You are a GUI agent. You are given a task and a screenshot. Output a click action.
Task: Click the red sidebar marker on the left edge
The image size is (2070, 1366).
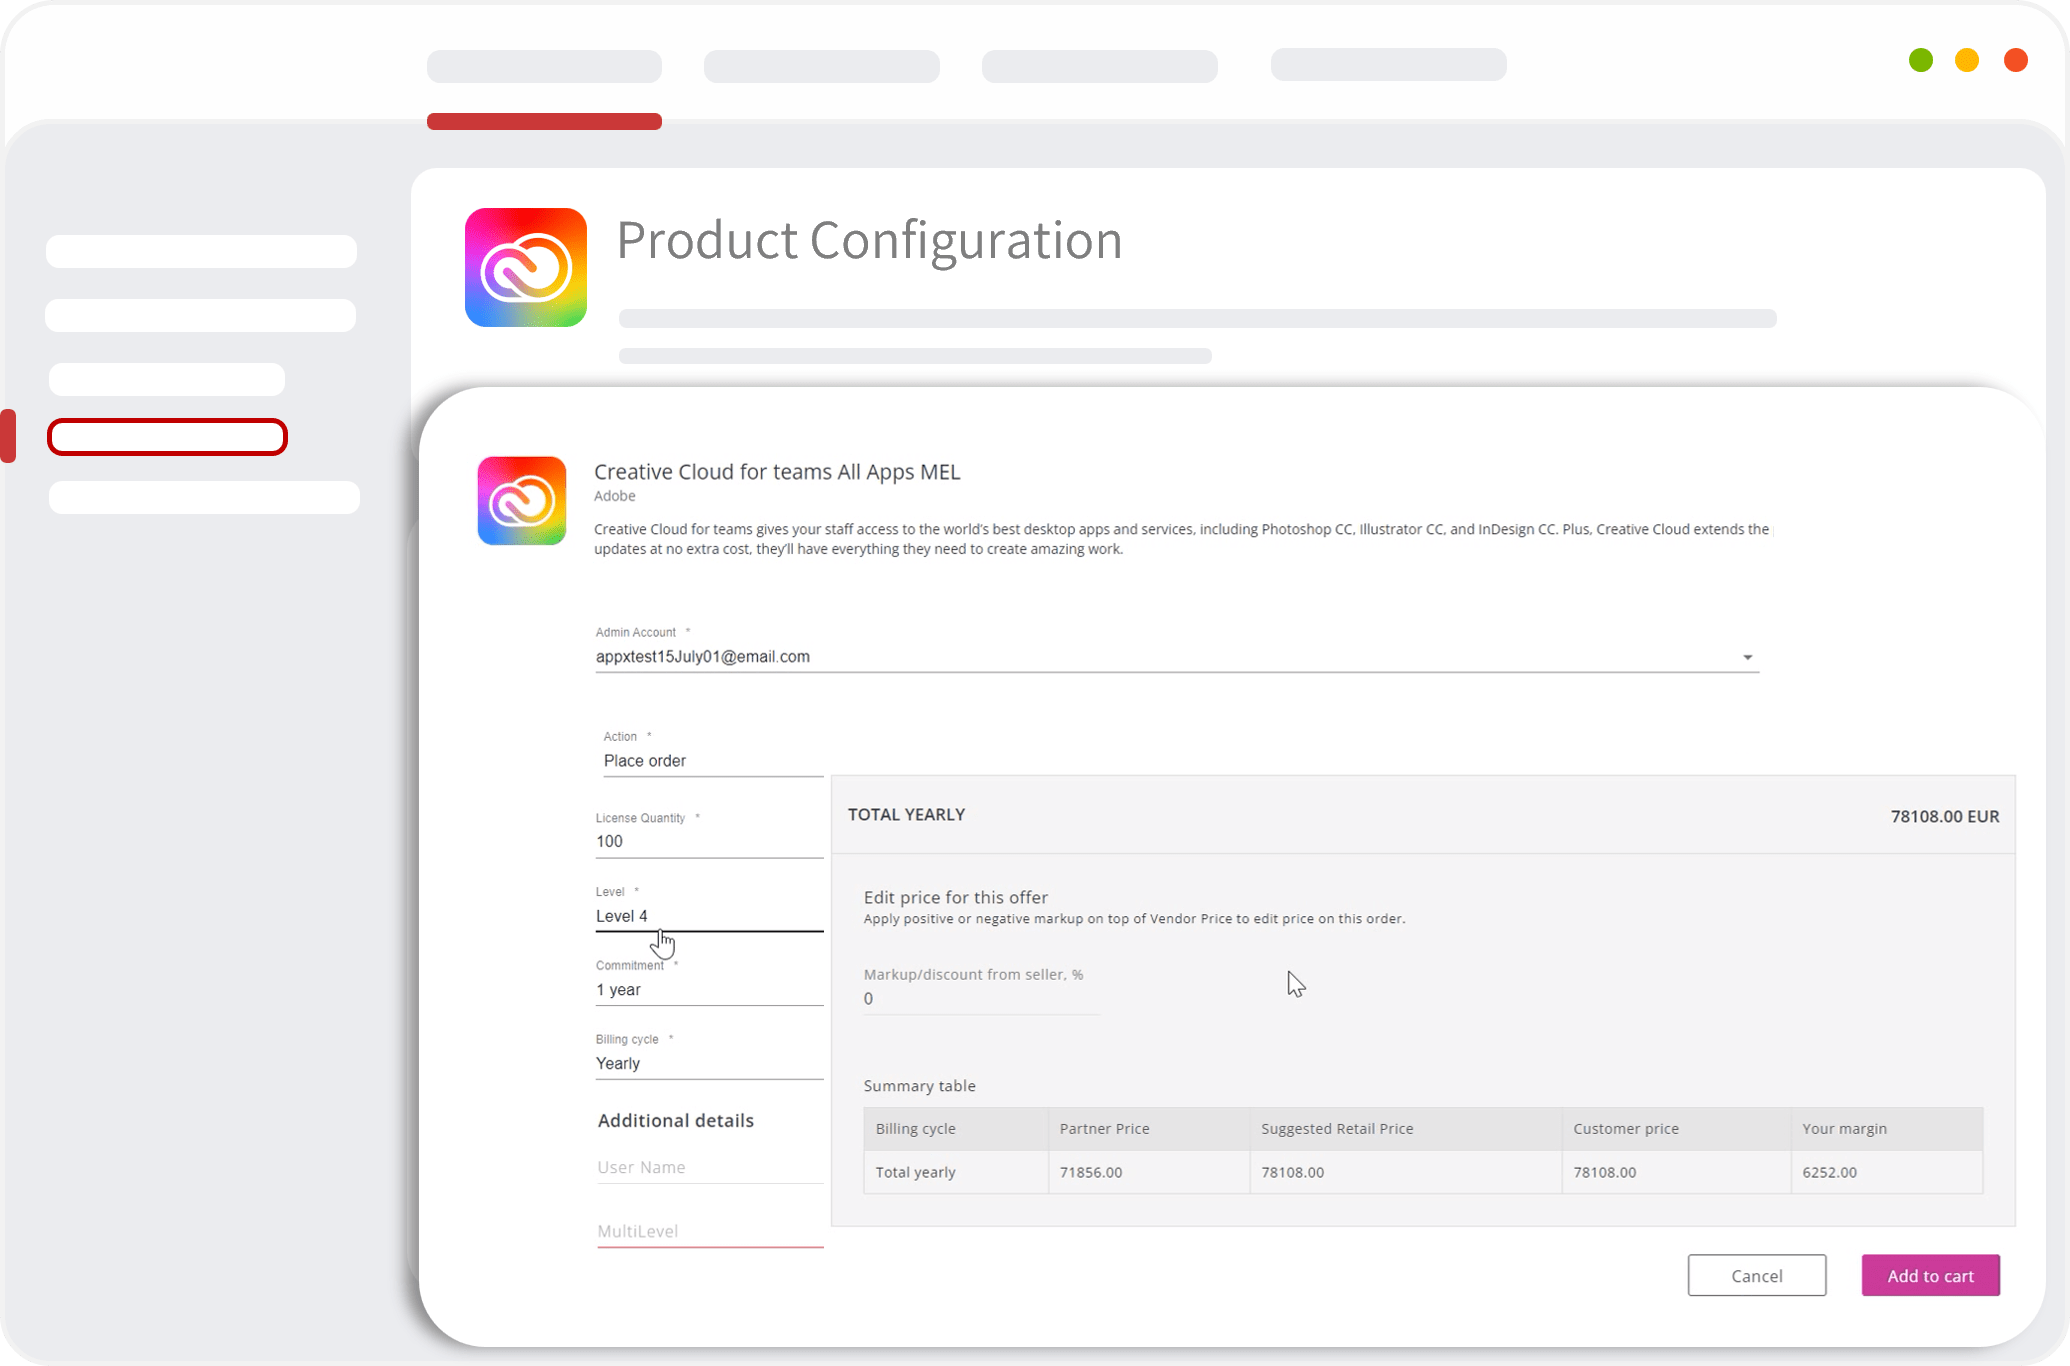pyautogui.click(x=9, y=435)
